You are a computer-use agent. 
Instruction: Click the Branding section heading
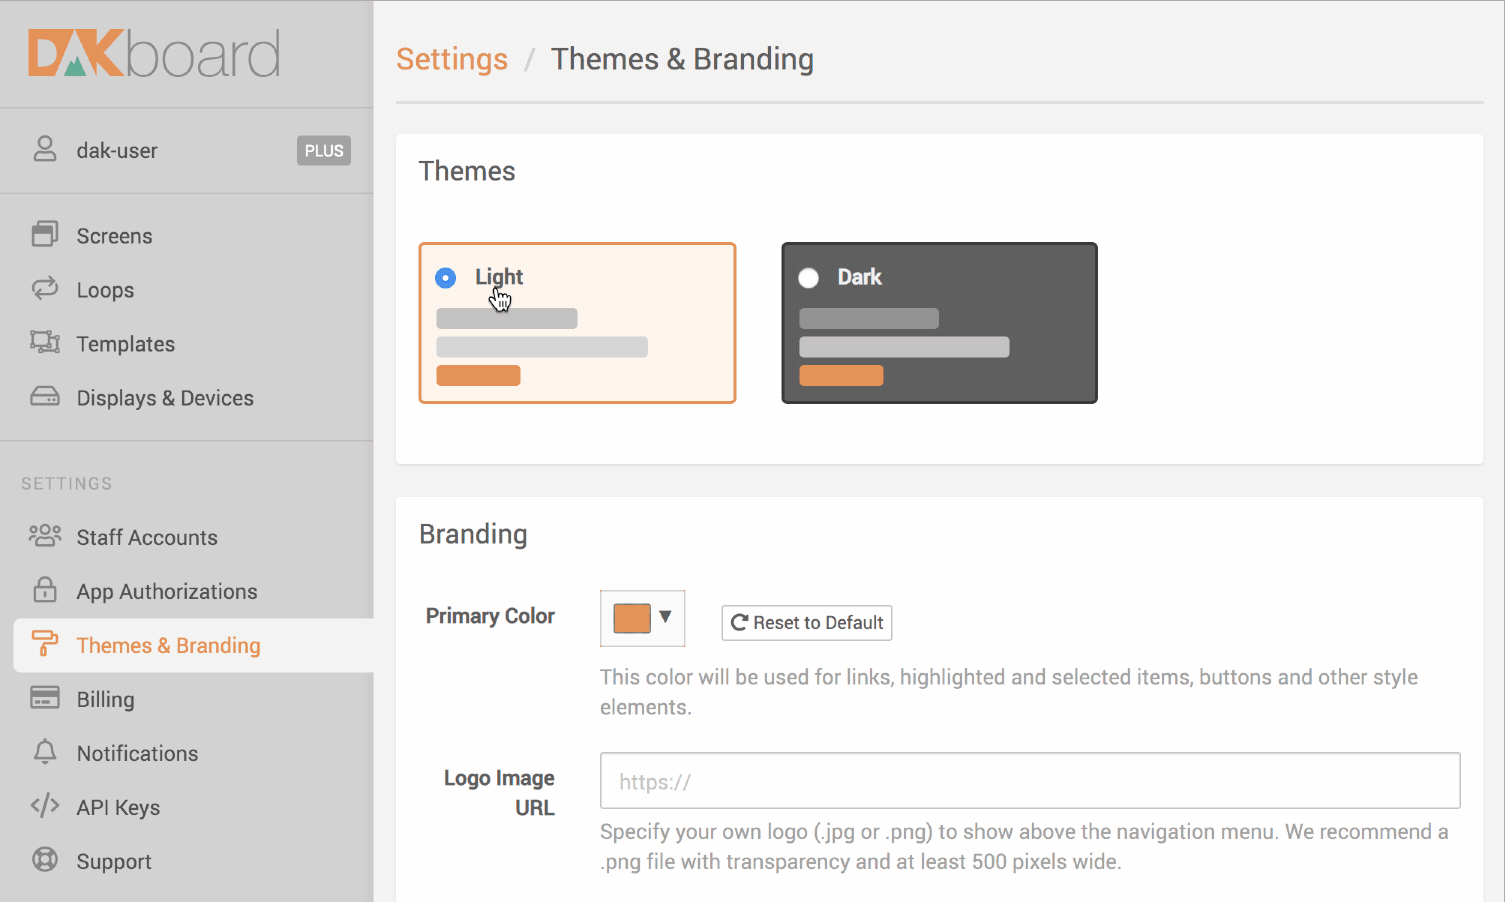click(473, 534)
